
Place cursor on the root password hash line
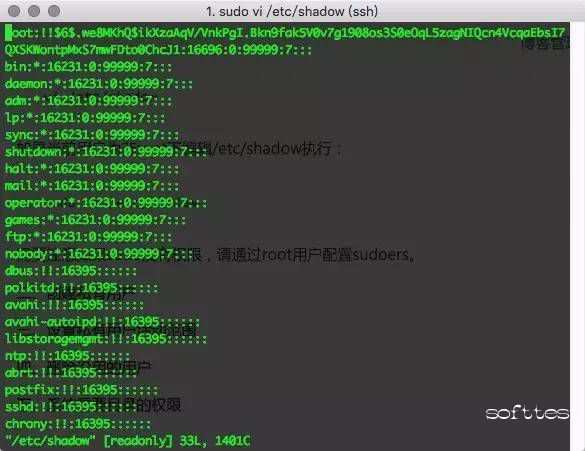(285, 33)
